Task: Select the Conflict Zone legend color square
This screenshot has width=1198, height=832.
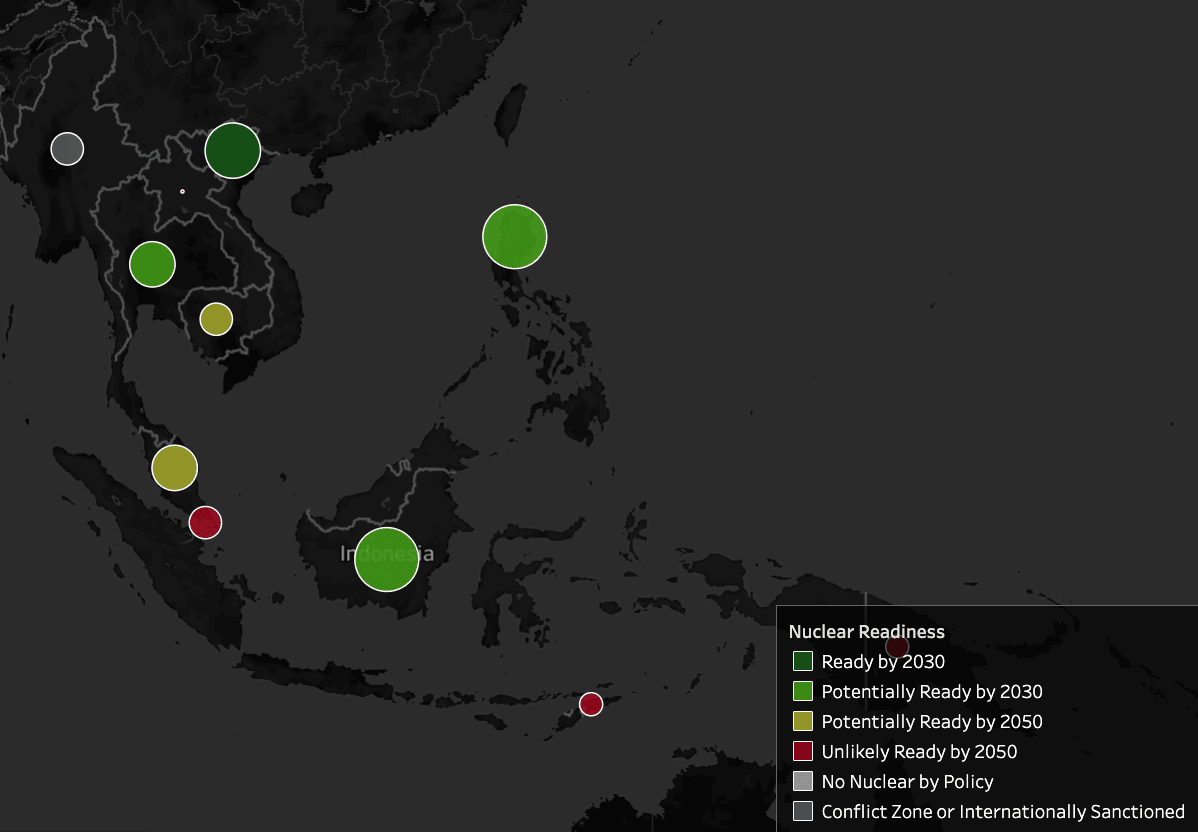Action: click(x=803, y=811)
